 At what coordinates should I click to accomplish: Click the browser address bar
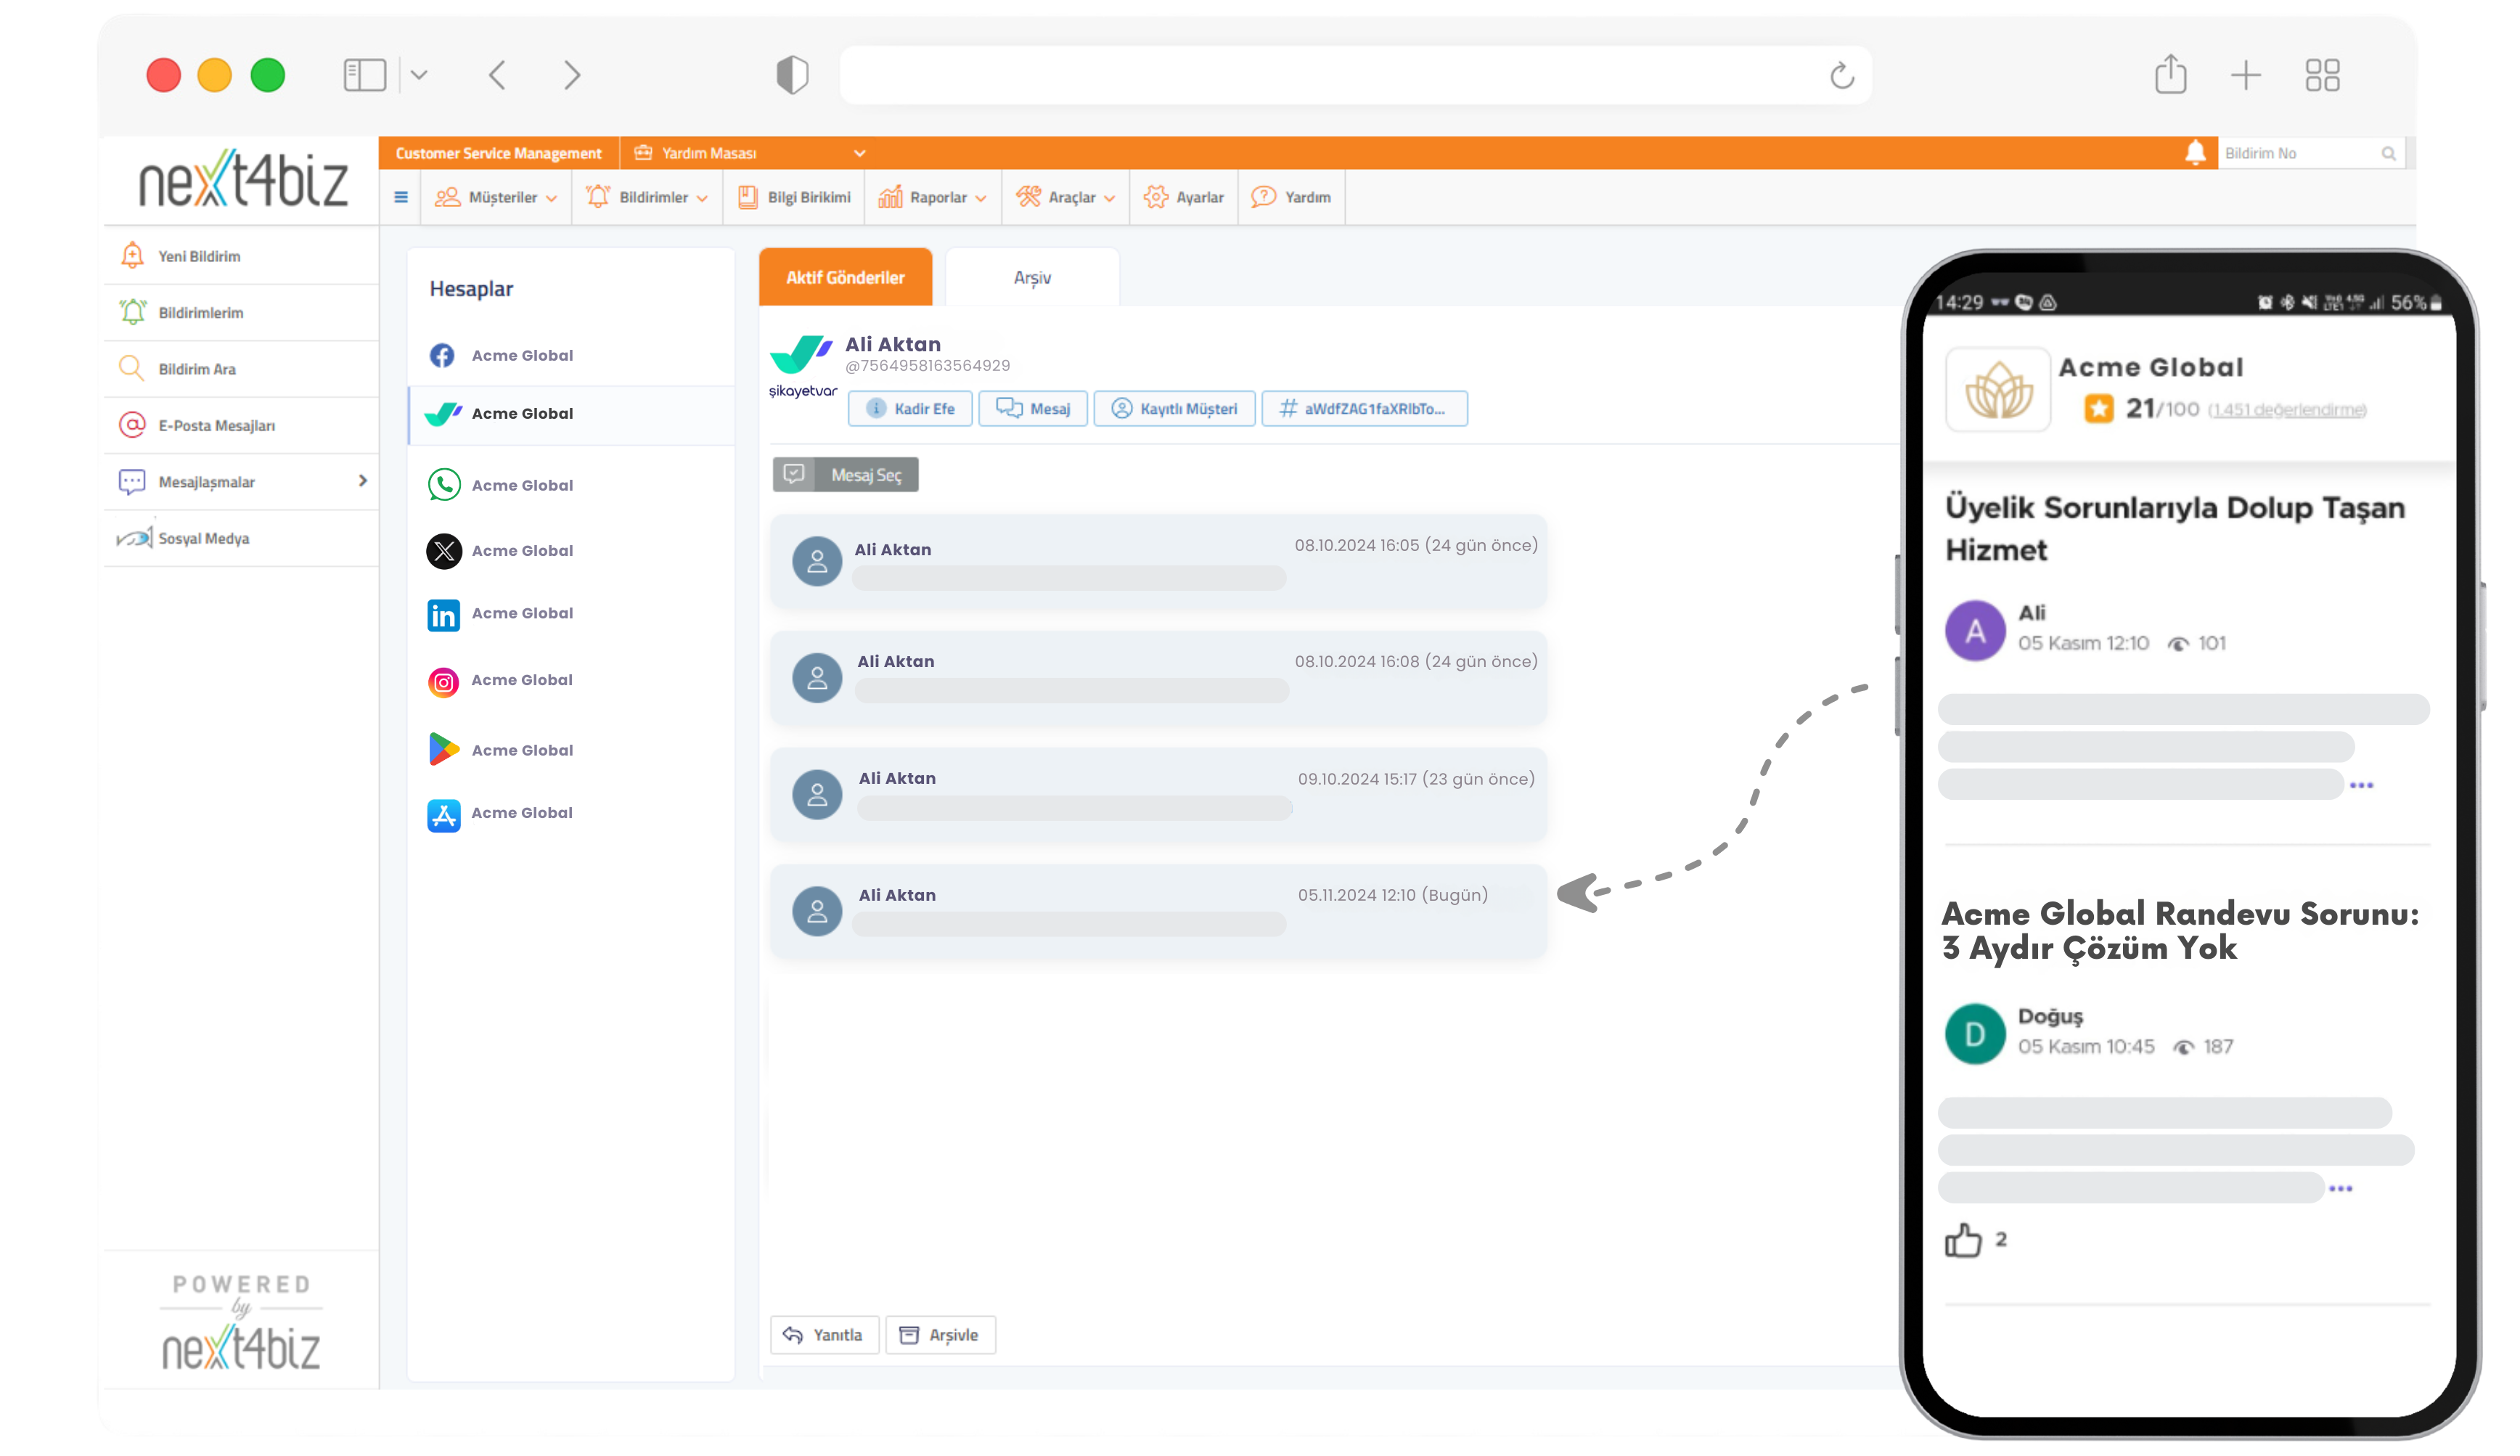tap(1355, 75)
